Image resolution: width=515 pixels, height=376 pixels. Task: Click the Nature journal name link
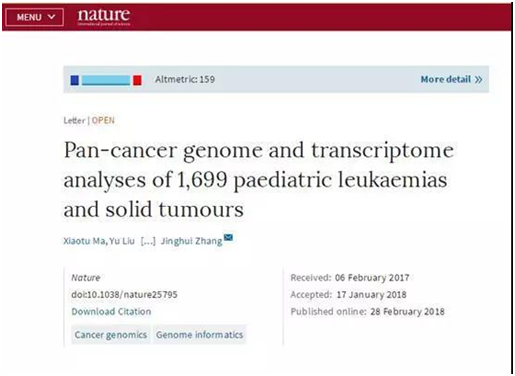pyautogui.click(x=86, y=277)
